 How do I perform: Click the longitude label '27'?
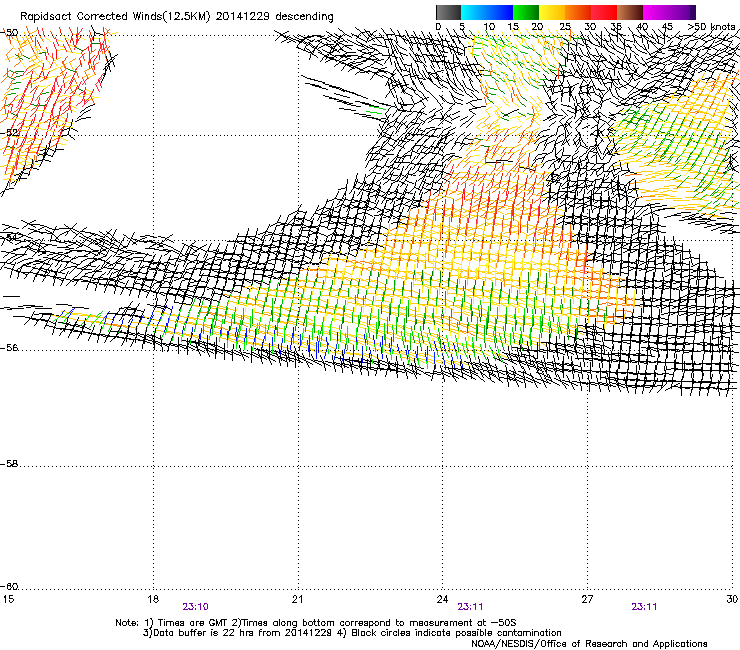587,599
